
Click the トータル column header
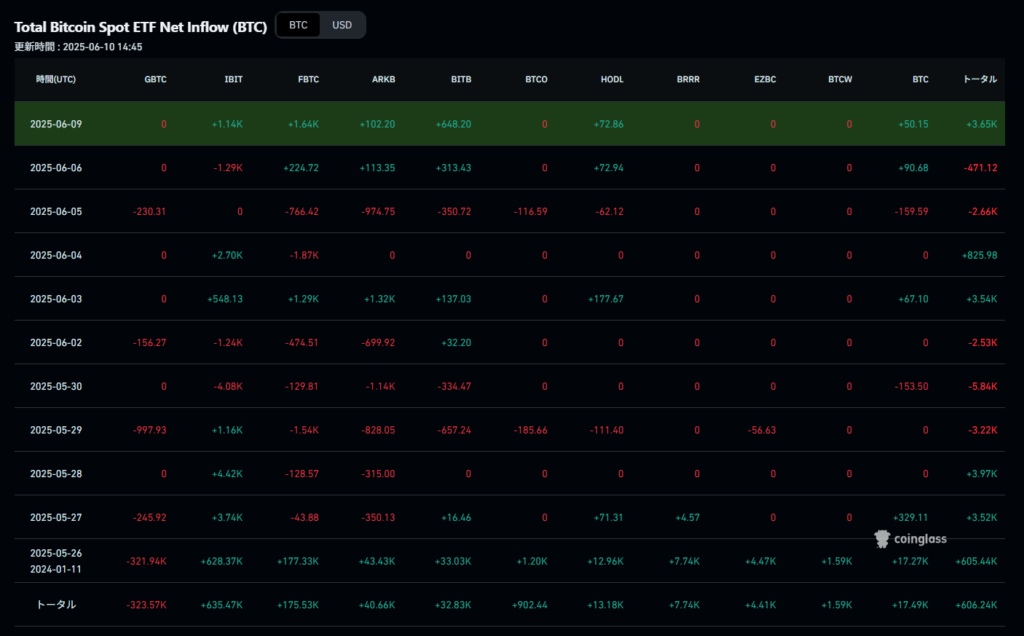980,79
